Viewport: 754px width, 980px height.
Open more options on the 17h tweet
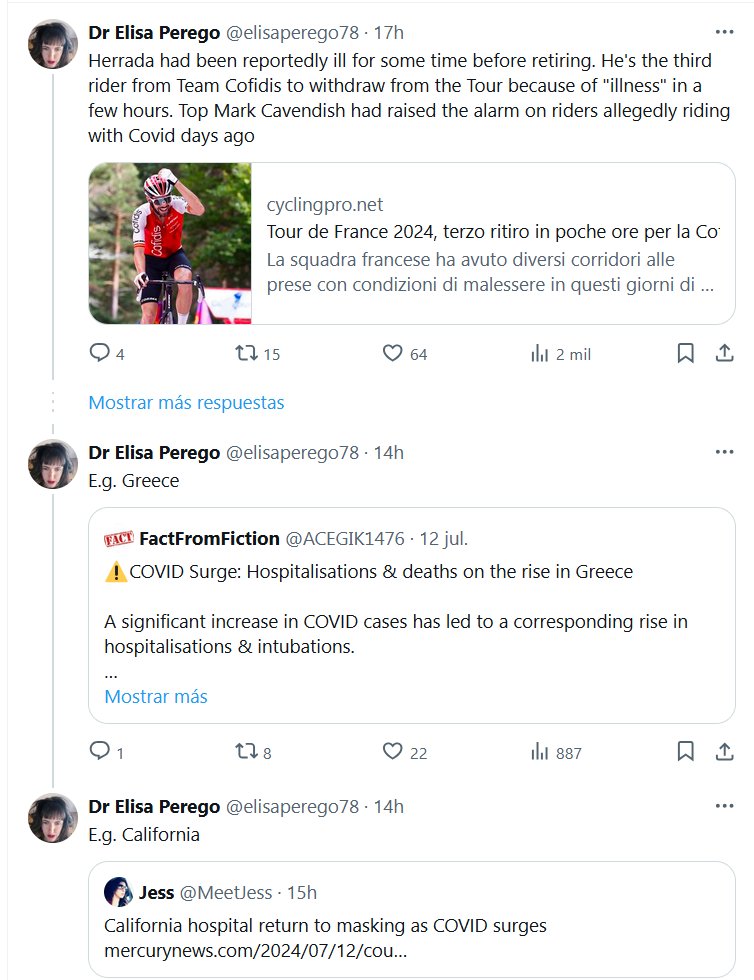pyautogui.click(x=725, y=32)
